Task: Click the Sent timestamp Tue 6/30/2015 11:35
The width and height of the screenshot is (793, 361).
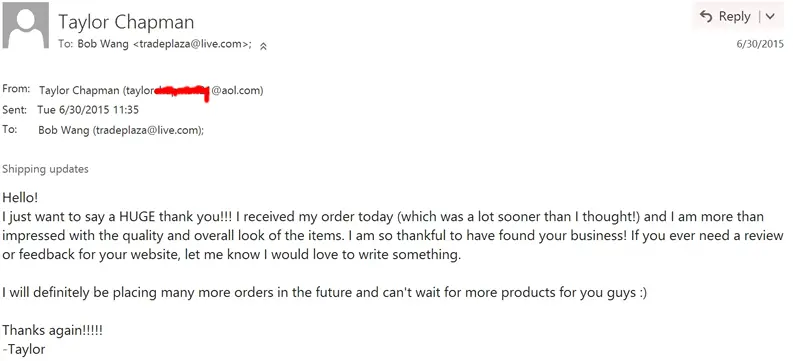Action: coord(88,110)
